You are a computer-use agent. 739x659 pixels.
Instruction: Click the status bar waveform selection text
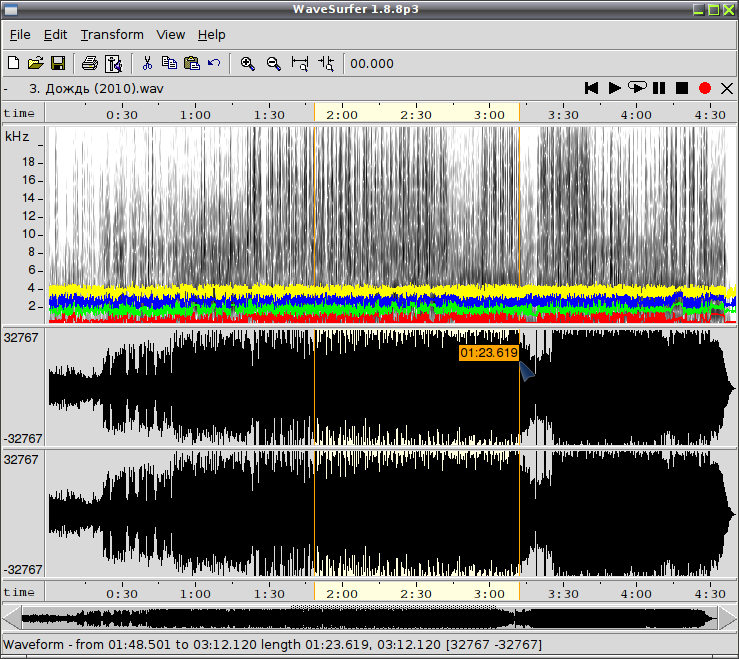pyautogui.click(x=272, y=644)
